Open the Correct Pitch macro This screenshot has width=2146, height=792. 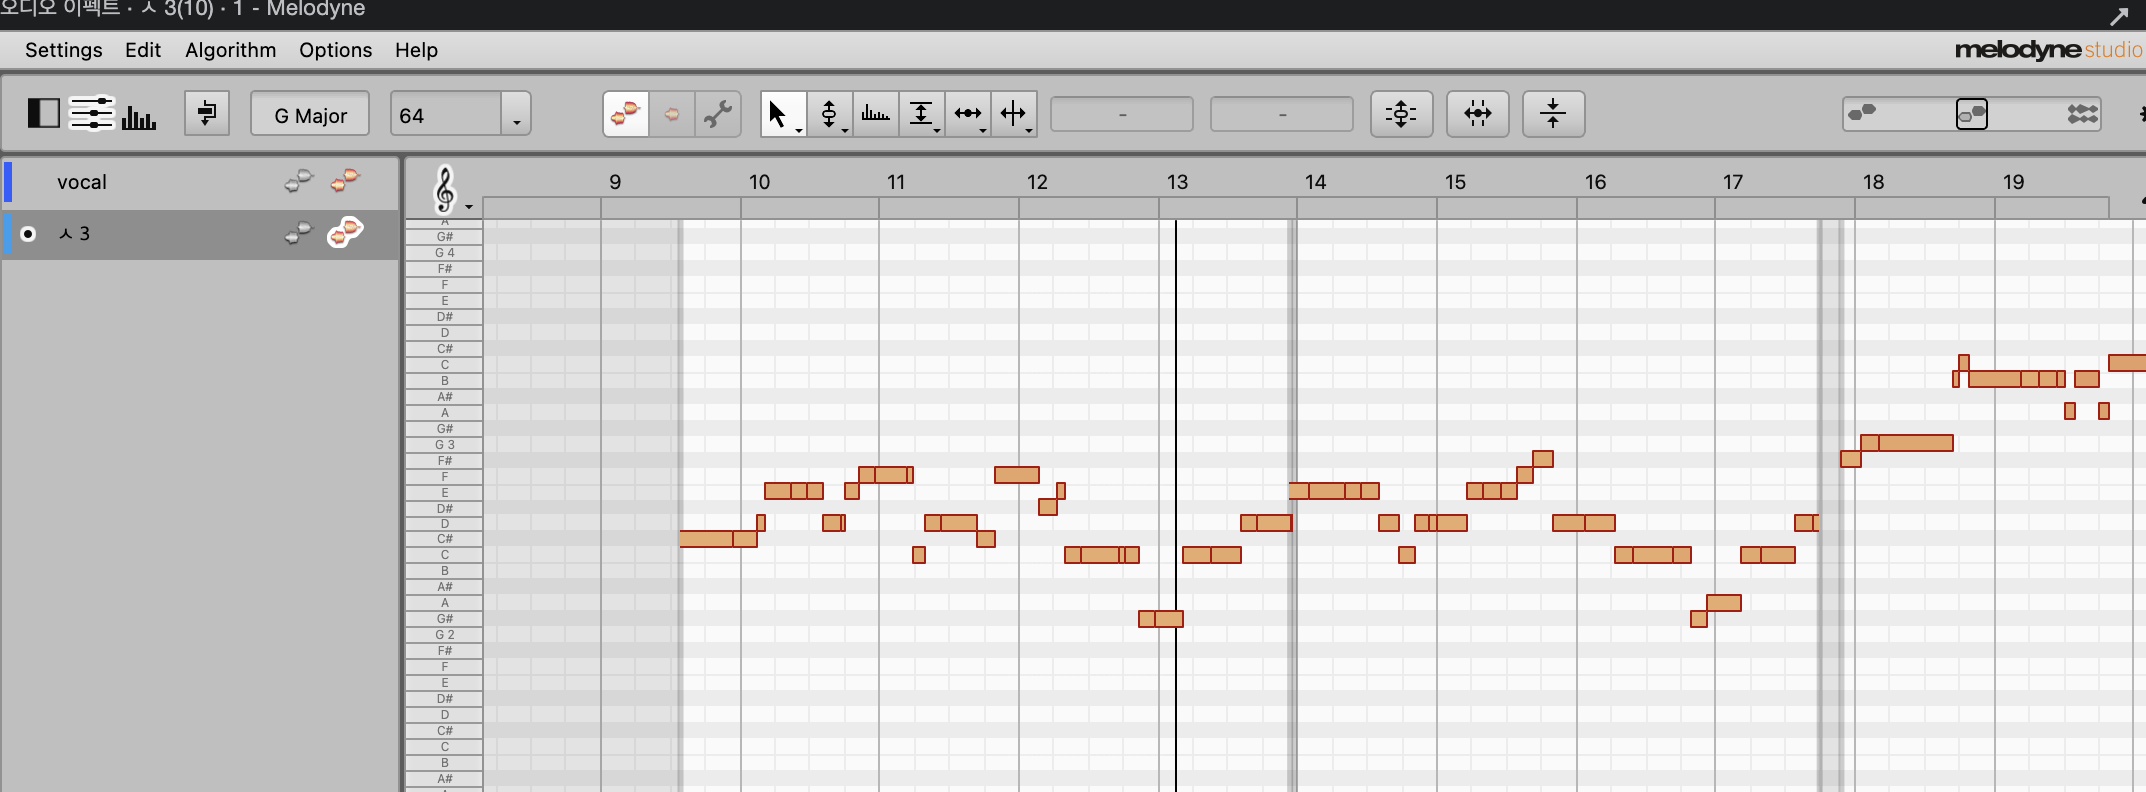[x=1401, y=114]
